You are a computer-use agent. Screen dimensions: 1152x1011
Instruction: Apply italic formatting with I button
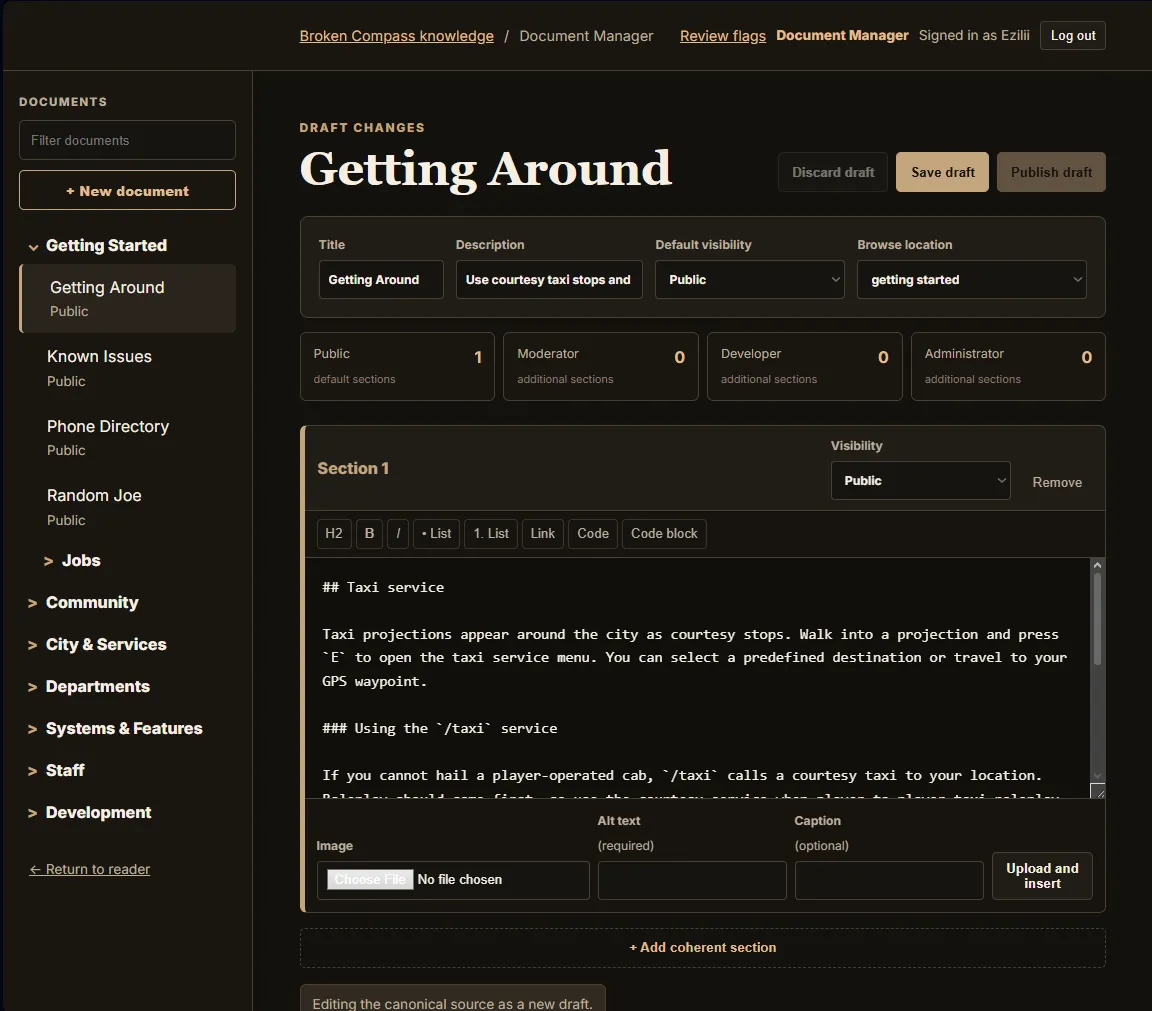[x=398, y=533]
